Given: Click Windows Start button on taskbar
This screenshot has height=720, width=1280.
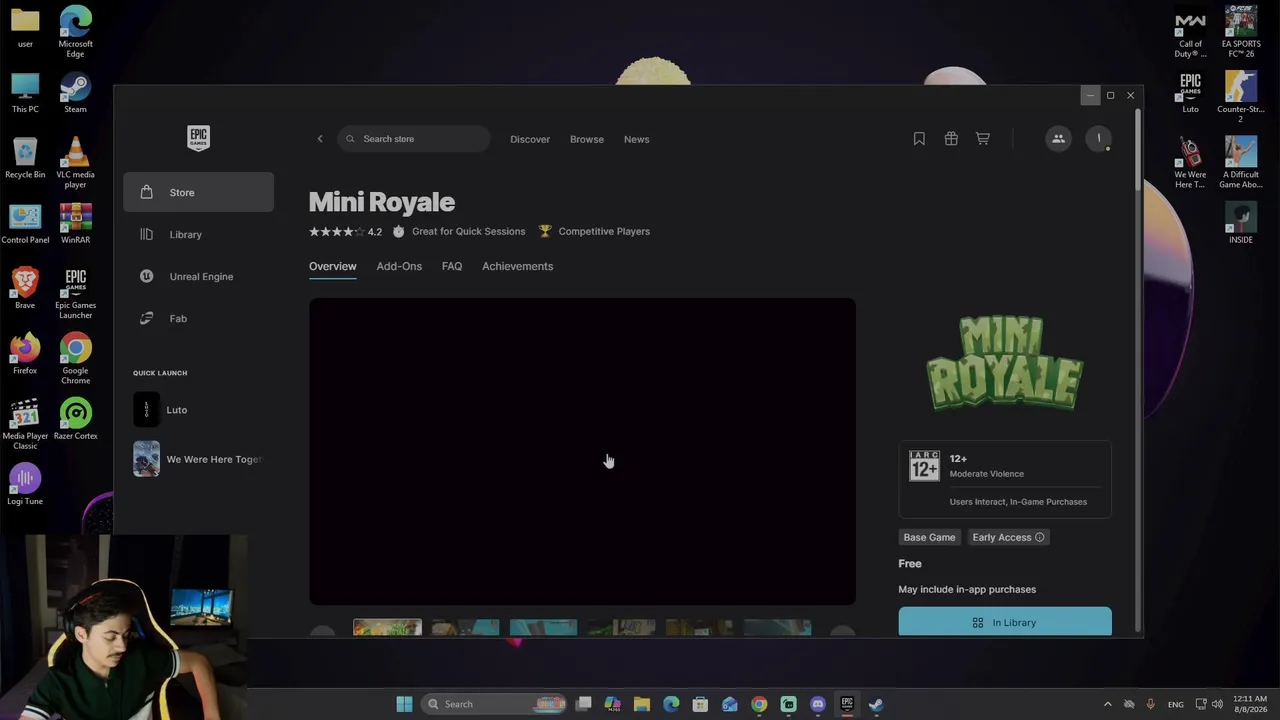Looking at the screenshot, I should pyautogui.click(x=404, y=704).
